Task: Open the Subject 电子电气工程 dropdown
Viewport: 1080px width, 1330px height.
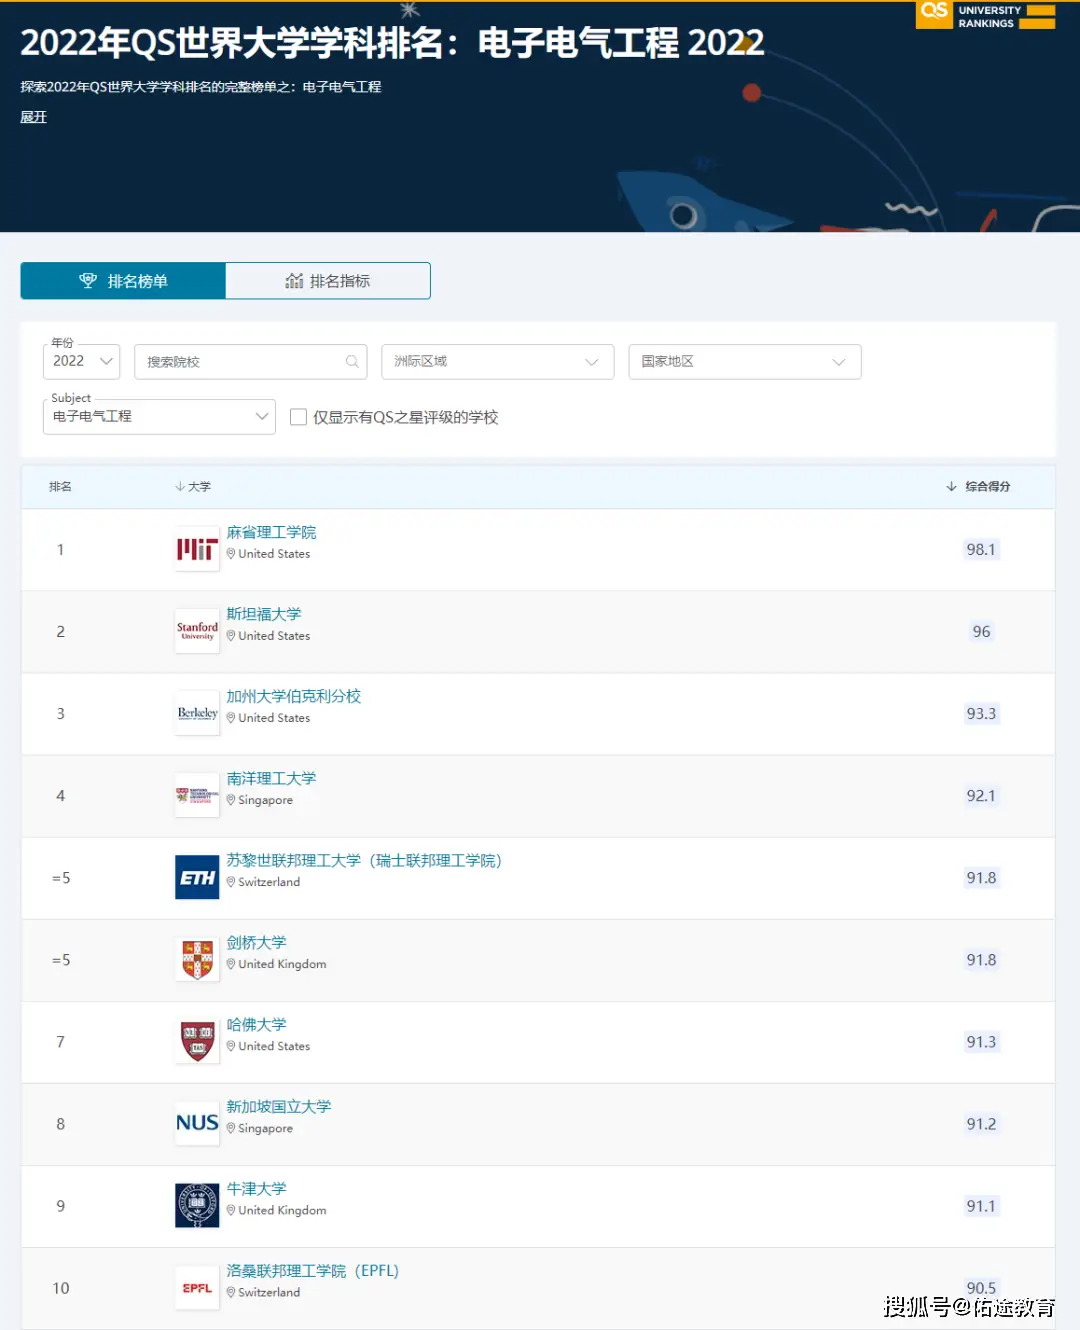Action: pos(159,416)
